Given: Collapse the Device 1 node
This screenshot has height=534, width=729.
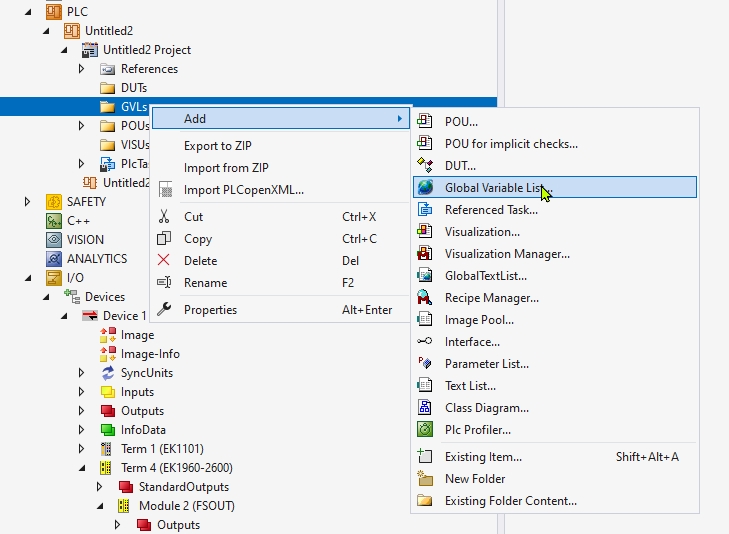Looking at the screenshot, I should coord(64,316).
